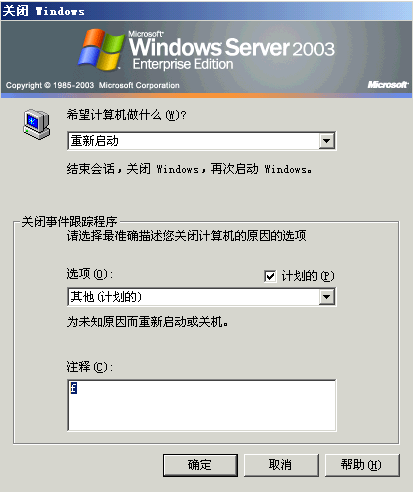The image size is (413, 492).
Task: Click the 关闭 Windows title bar
Action: click(206, 11)
